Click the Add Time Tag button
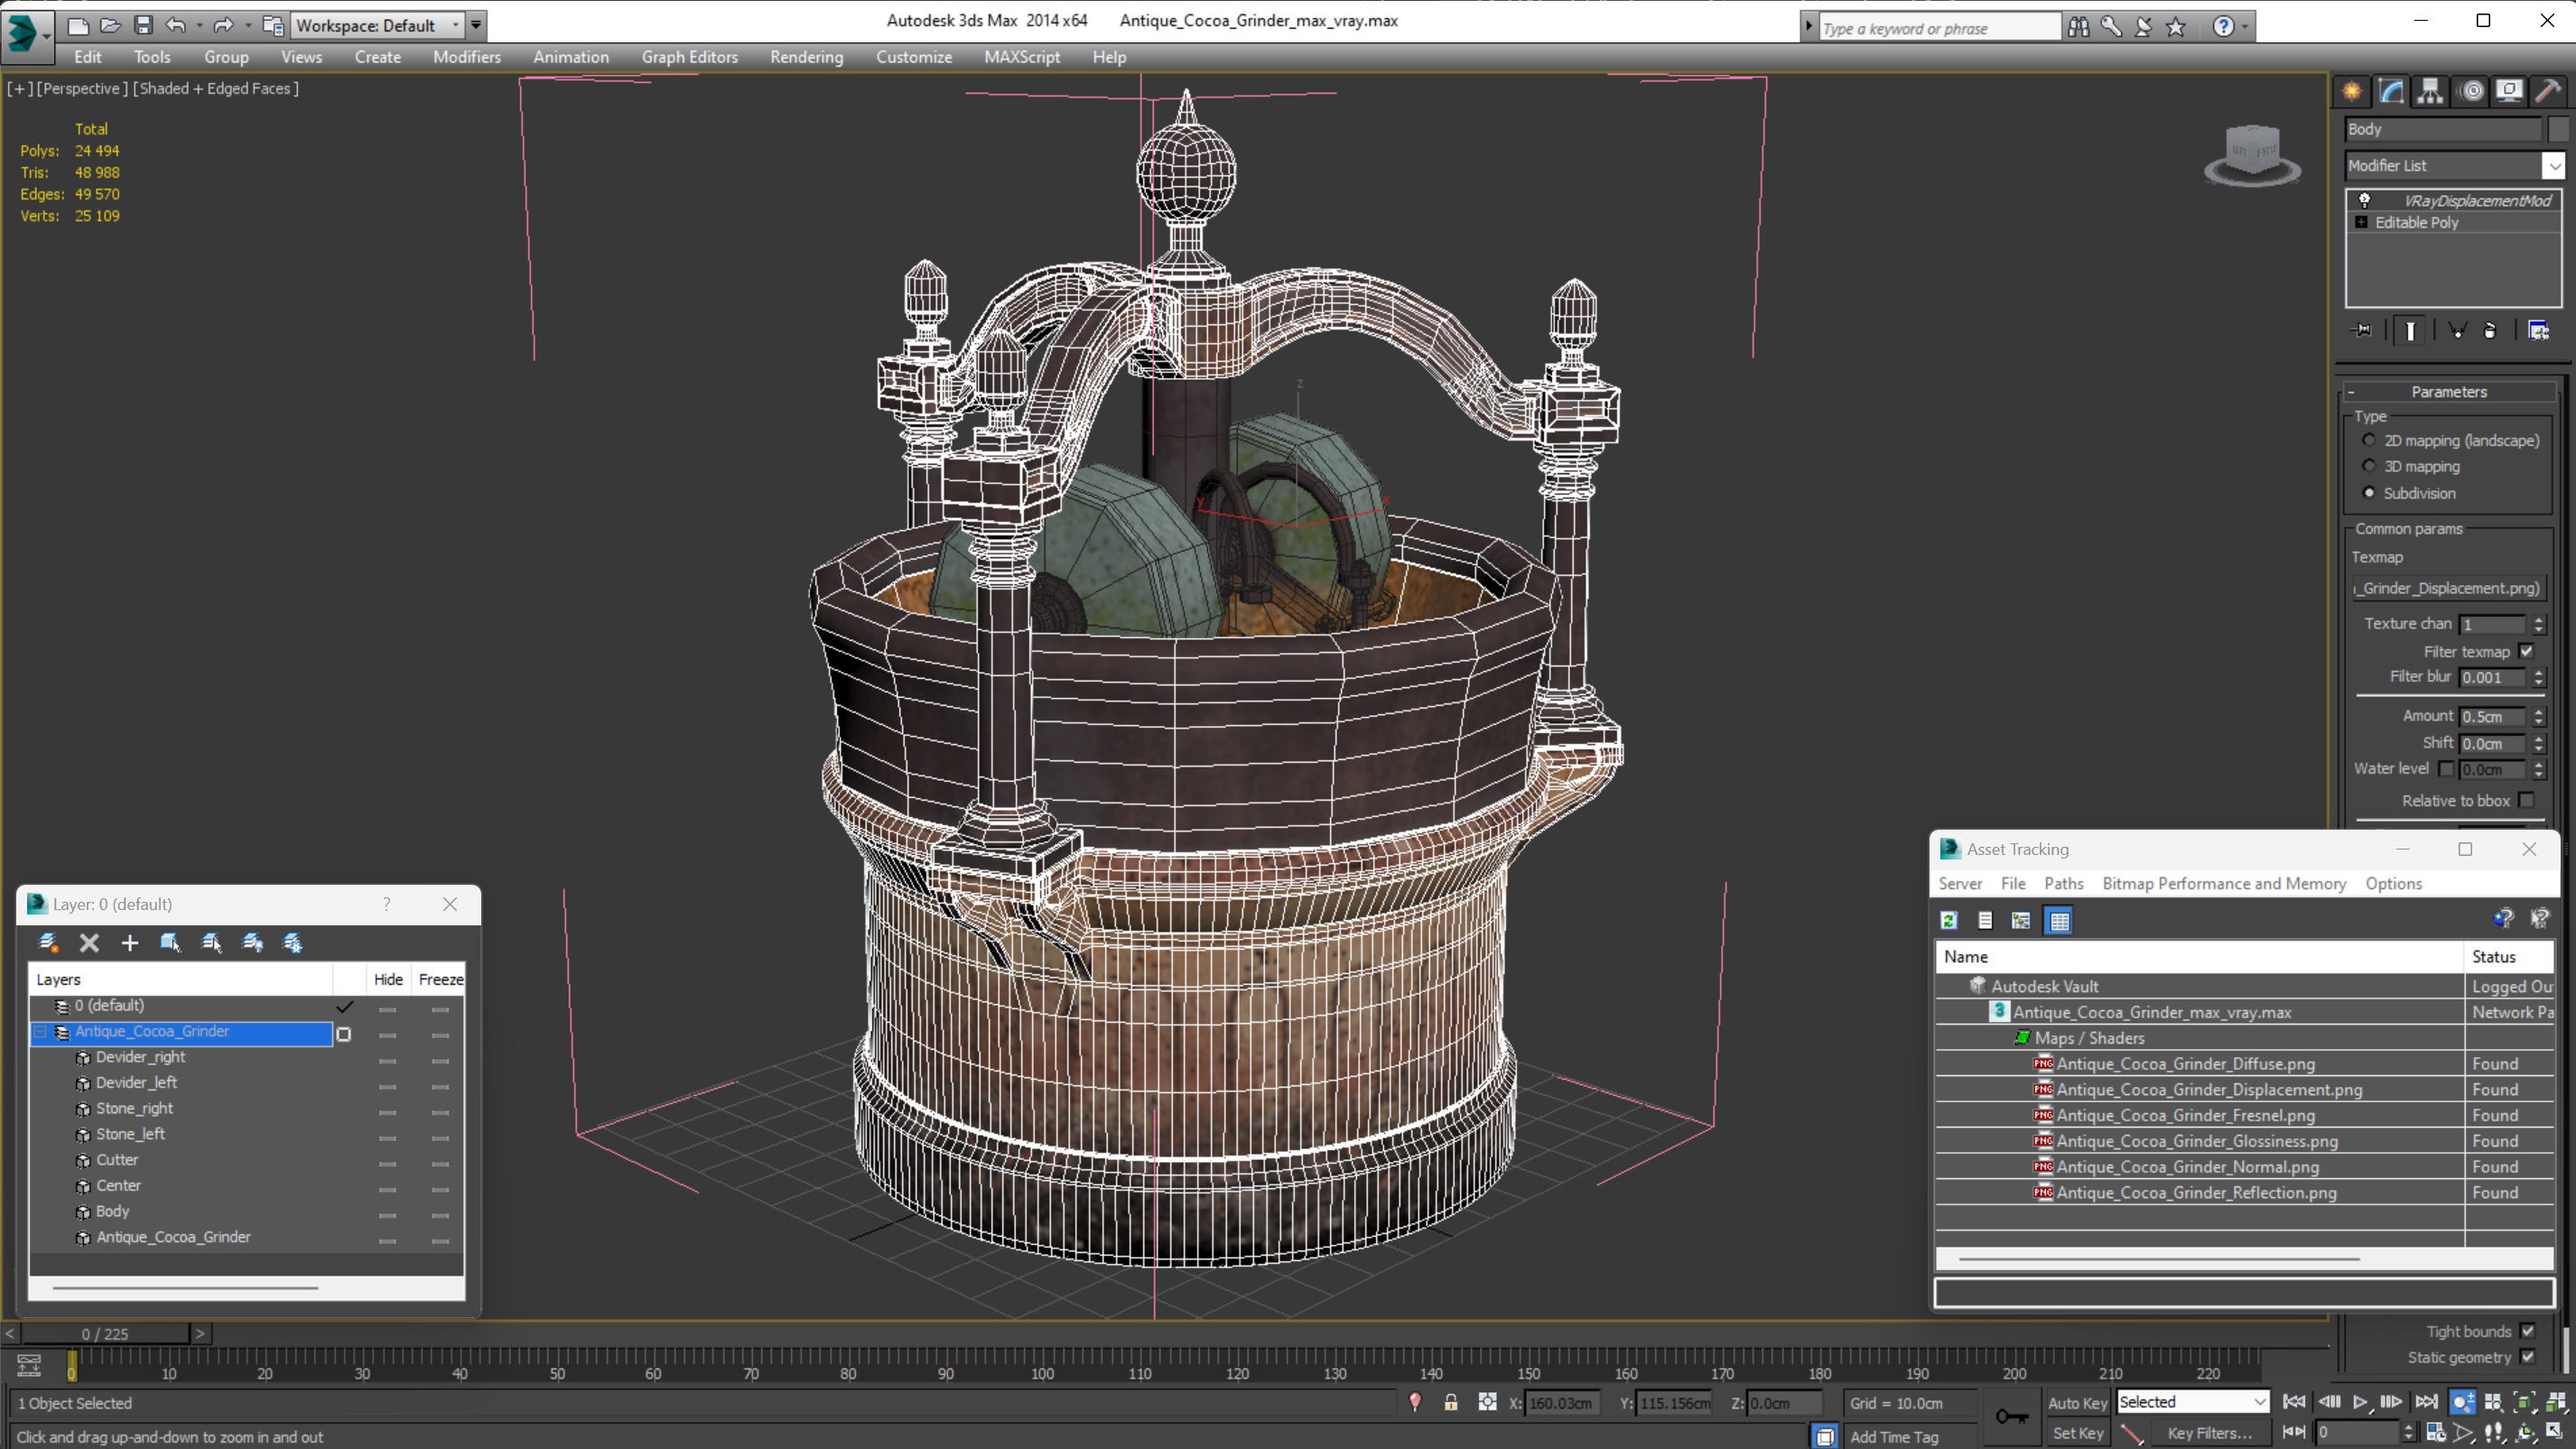Image resolution: width=2576 pixels, height=1449 pixels. [x=1894, y=1436]
